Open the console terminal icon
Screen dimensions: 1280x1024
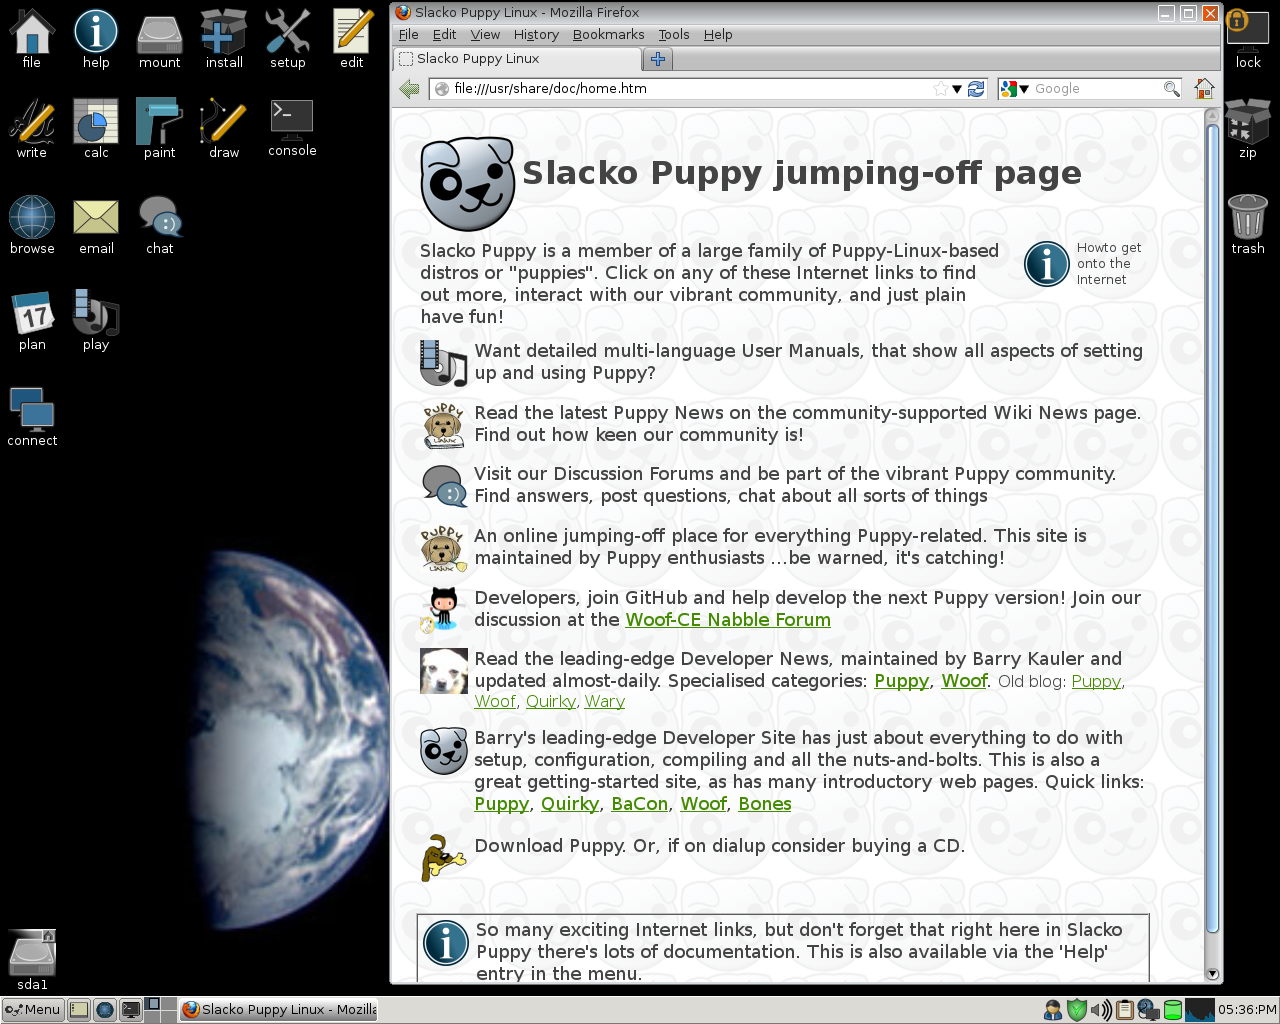292,120
